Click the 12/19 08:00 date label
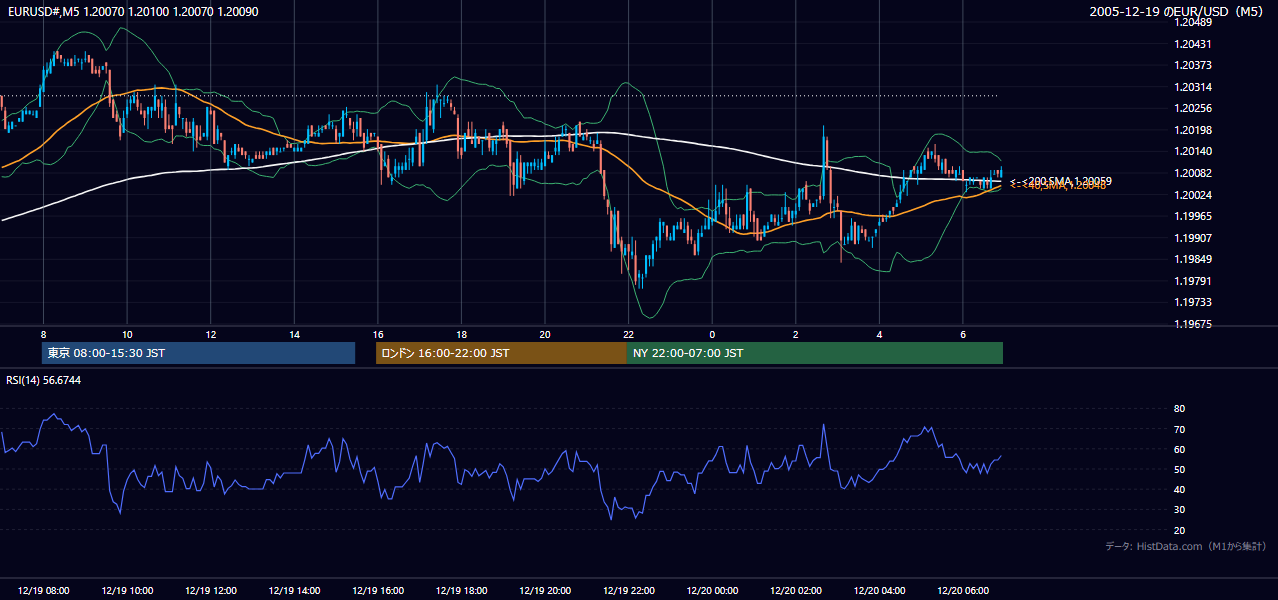 (43, 591)
